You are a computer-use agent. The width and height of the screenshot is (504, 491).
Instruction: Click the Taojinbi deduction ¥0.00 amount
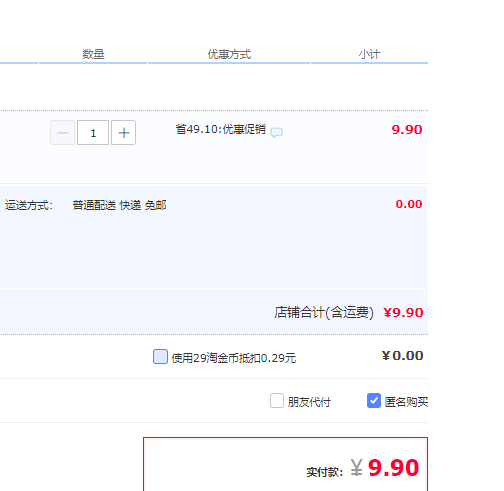tap(403, 356)
